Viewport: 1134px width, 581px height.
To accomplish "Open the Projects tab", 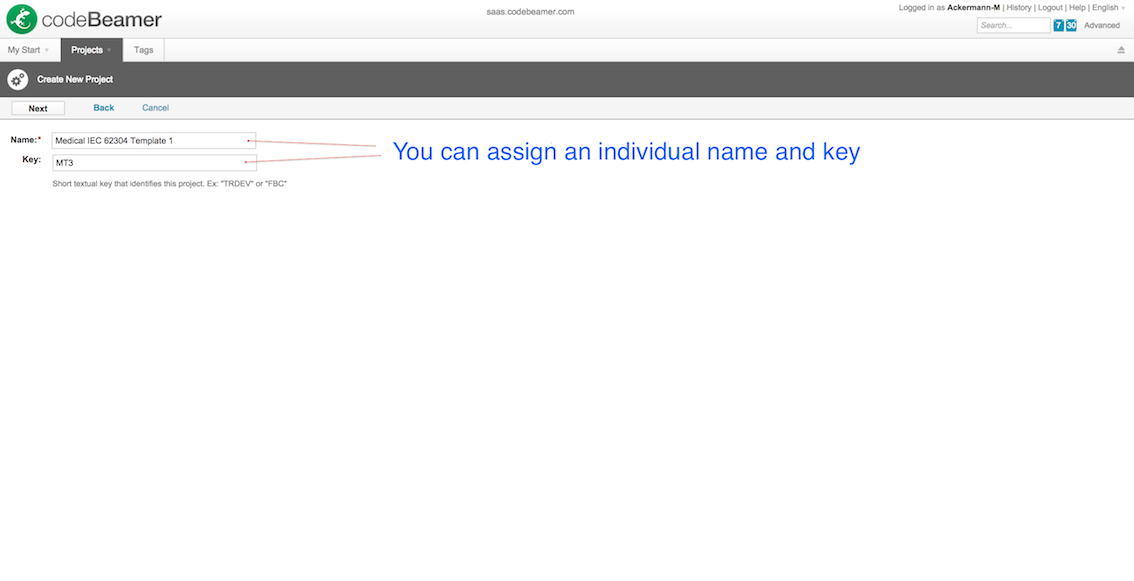I will point(91,50).
